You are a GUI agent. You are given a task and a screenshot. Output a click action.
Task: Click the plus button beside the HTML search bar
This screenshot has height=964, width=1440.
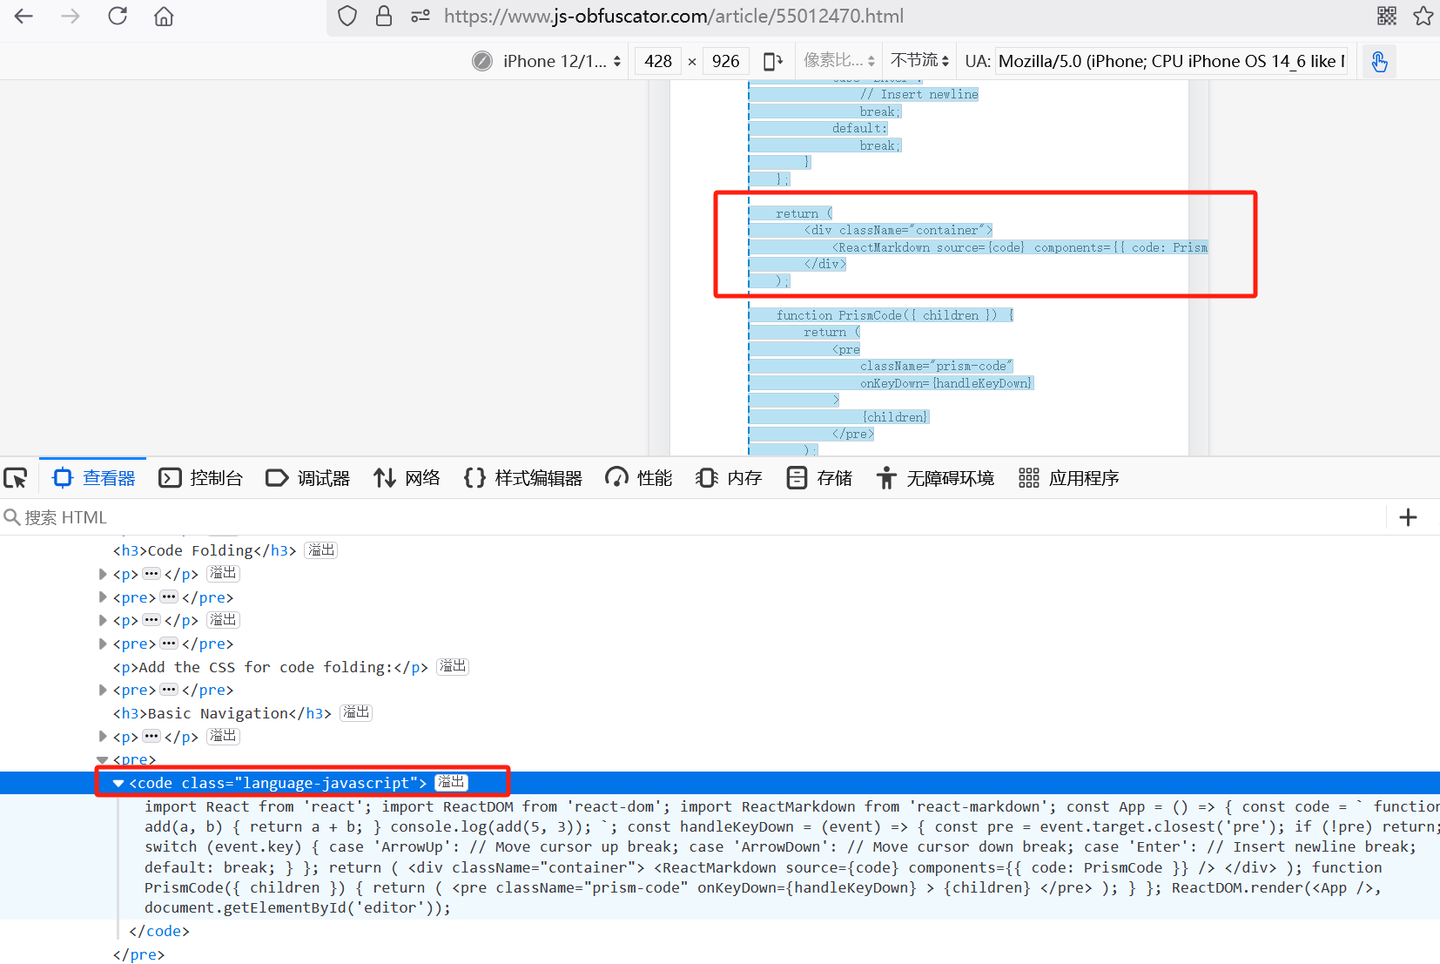tap(1409, 517)
